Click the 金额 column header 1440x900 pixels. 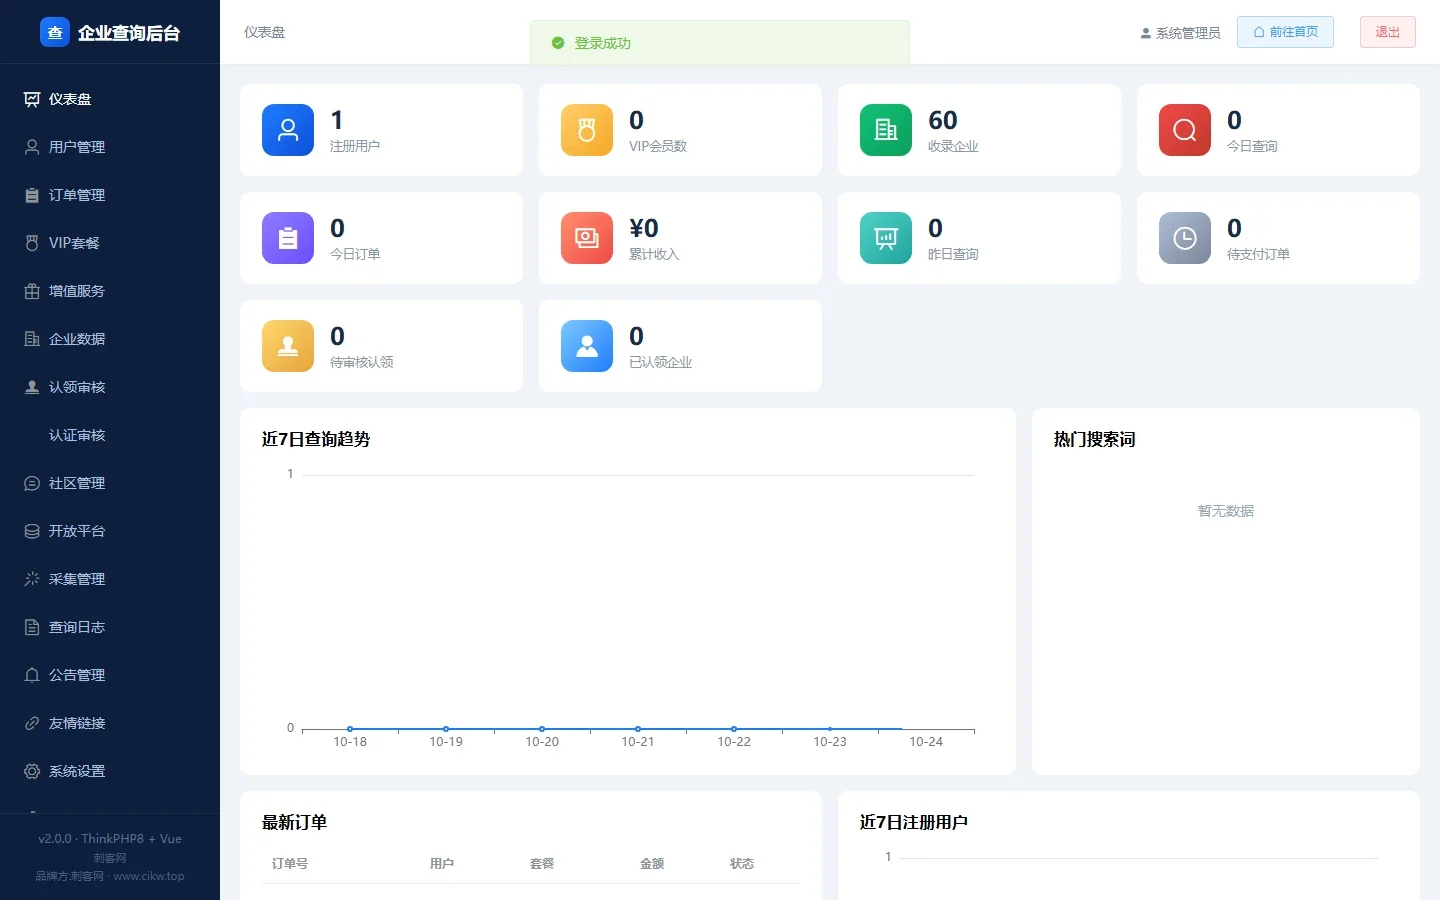pos(652,863)
